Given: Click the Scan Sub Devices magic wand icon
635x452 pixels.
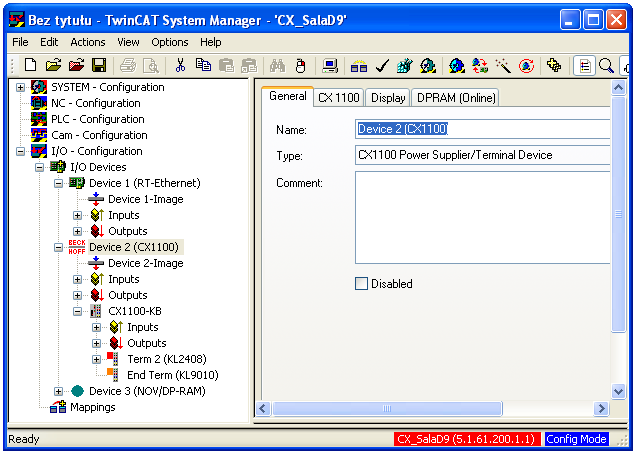Looking at the screenshot, I should pyautogui.click(x=503, y=65).
